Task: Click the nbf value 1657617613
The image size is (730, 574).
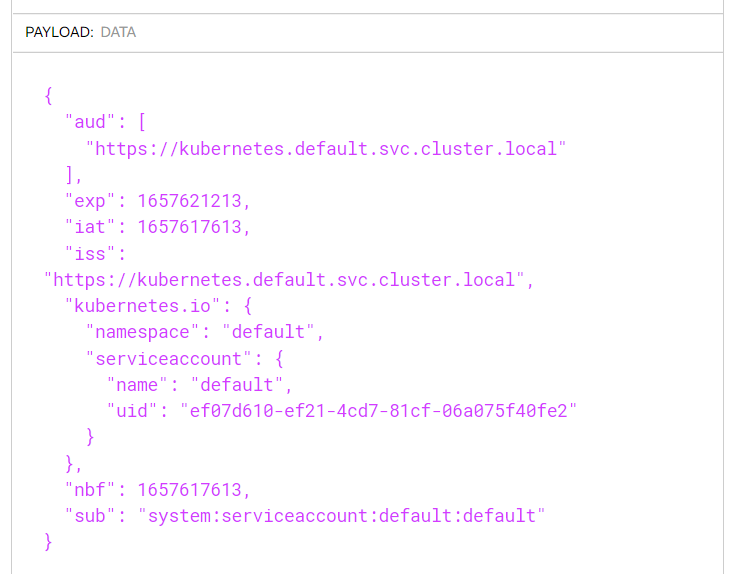Action: (190, 490)
